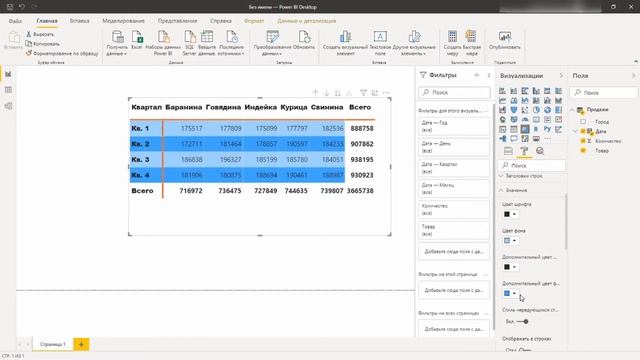Open Дата — Год filter card
This screenshot has width=640, height=360.
454,126
